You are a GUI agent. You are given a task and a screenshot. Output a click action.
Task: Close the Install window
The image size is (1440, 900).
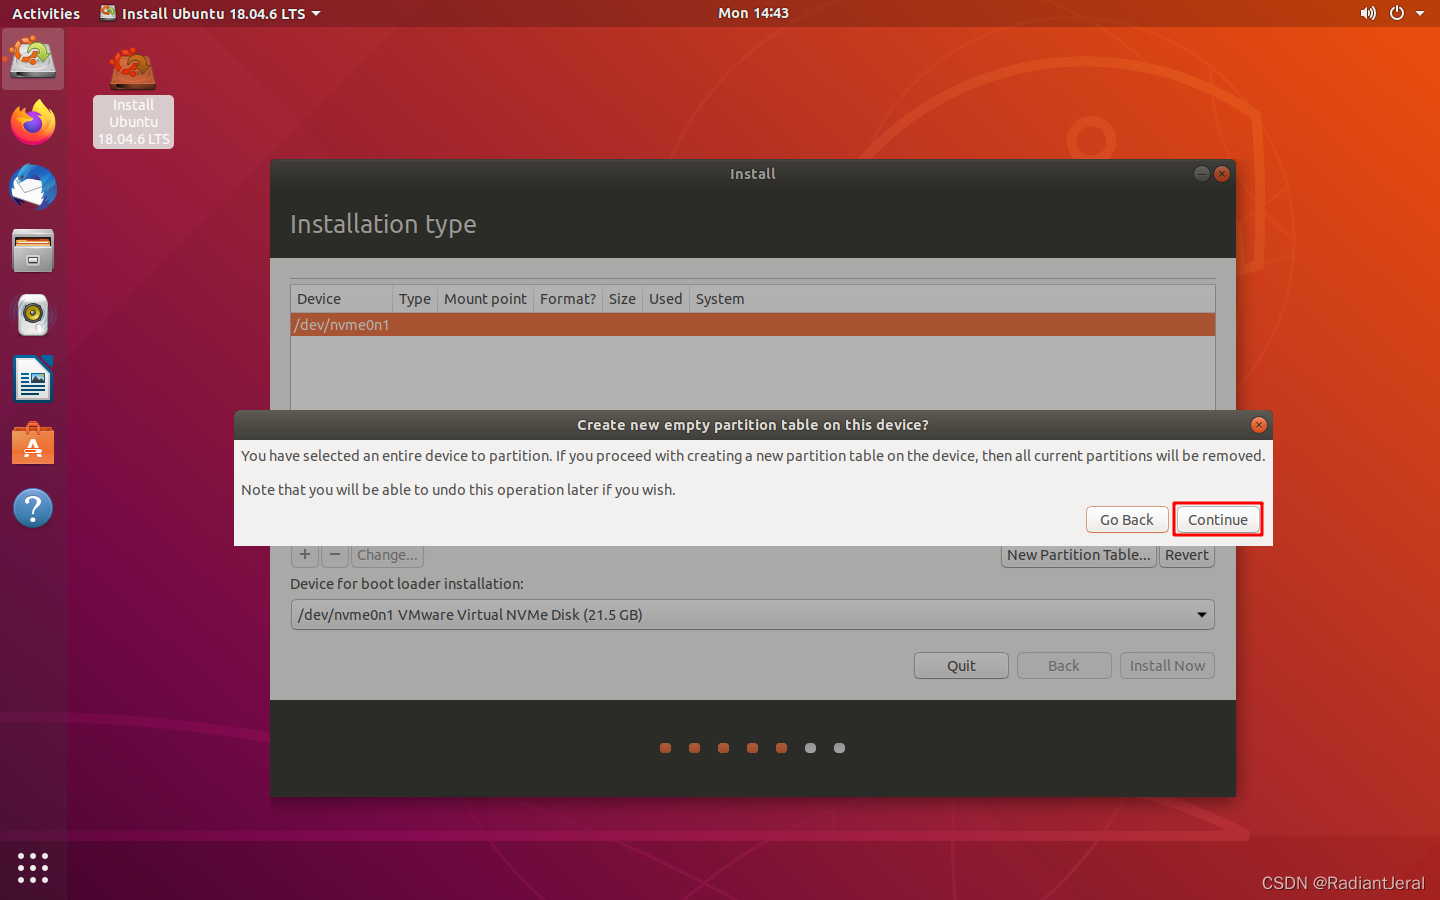tap(1222, 174)
